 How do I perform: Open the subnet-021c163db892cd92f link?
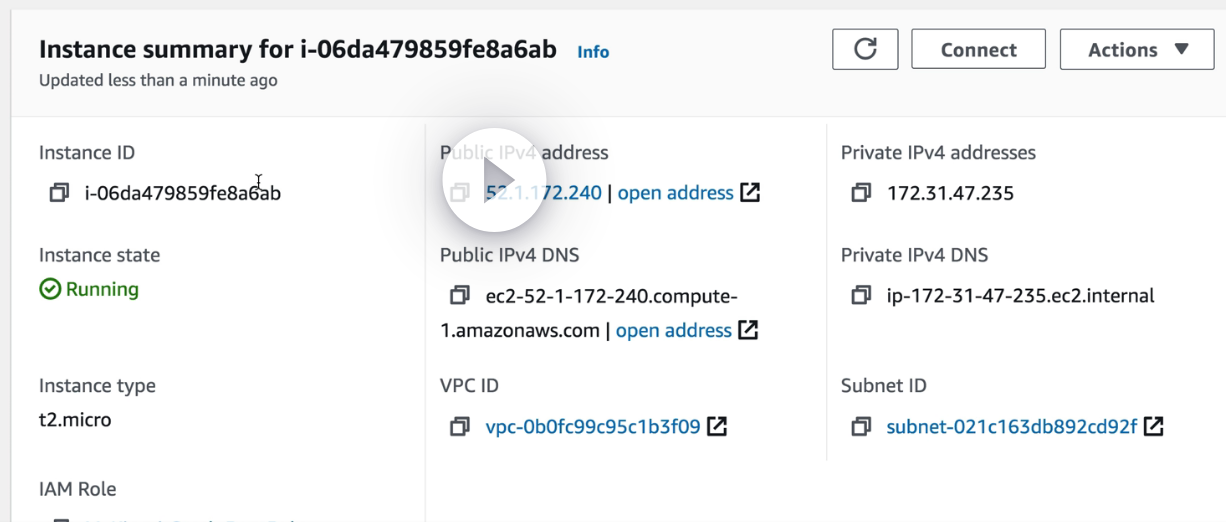tap(1012, 427)
